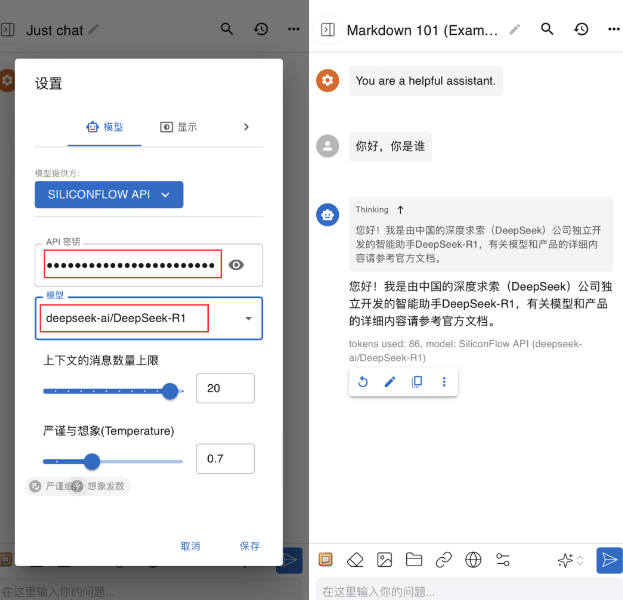Viewport: 623px width, 600px height.
Task: Click the user message 你好，你是谁
Action: coord(390,146)
